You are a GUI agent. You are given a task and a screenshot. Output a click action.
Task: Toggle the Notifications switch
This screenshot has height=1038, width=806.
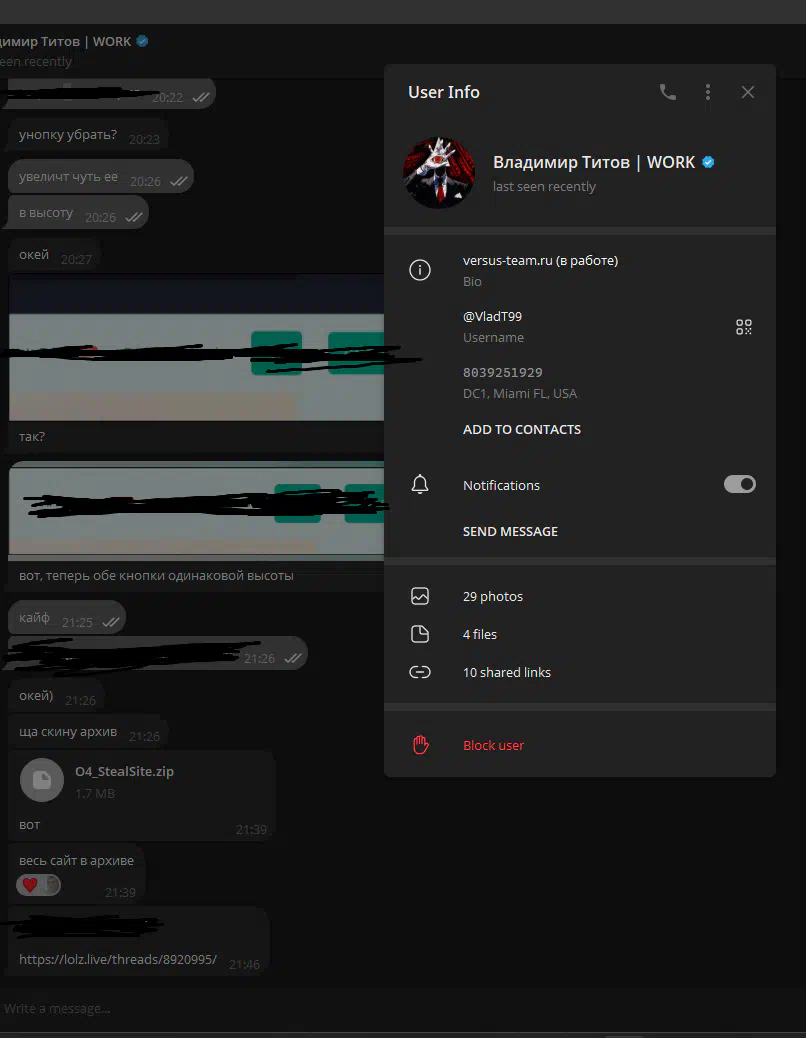[x=739, y=484]
